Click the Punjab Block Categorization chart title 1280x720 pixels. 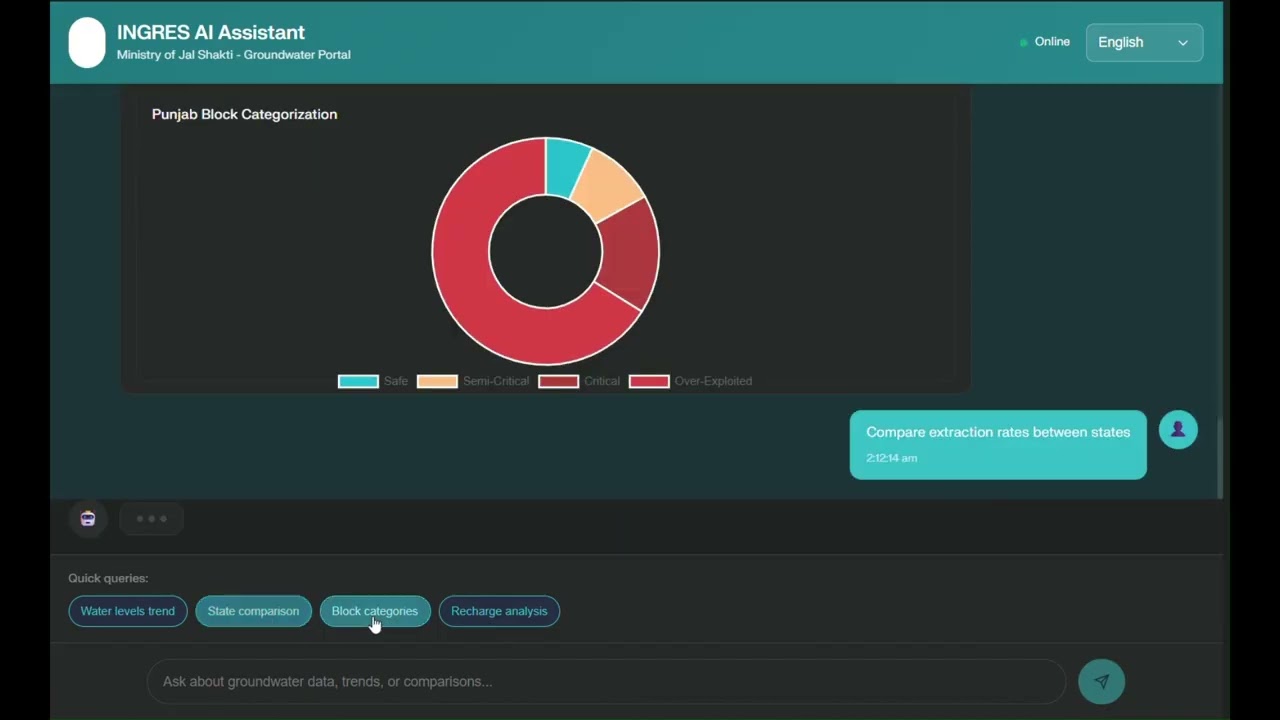[x=244, y=114]
